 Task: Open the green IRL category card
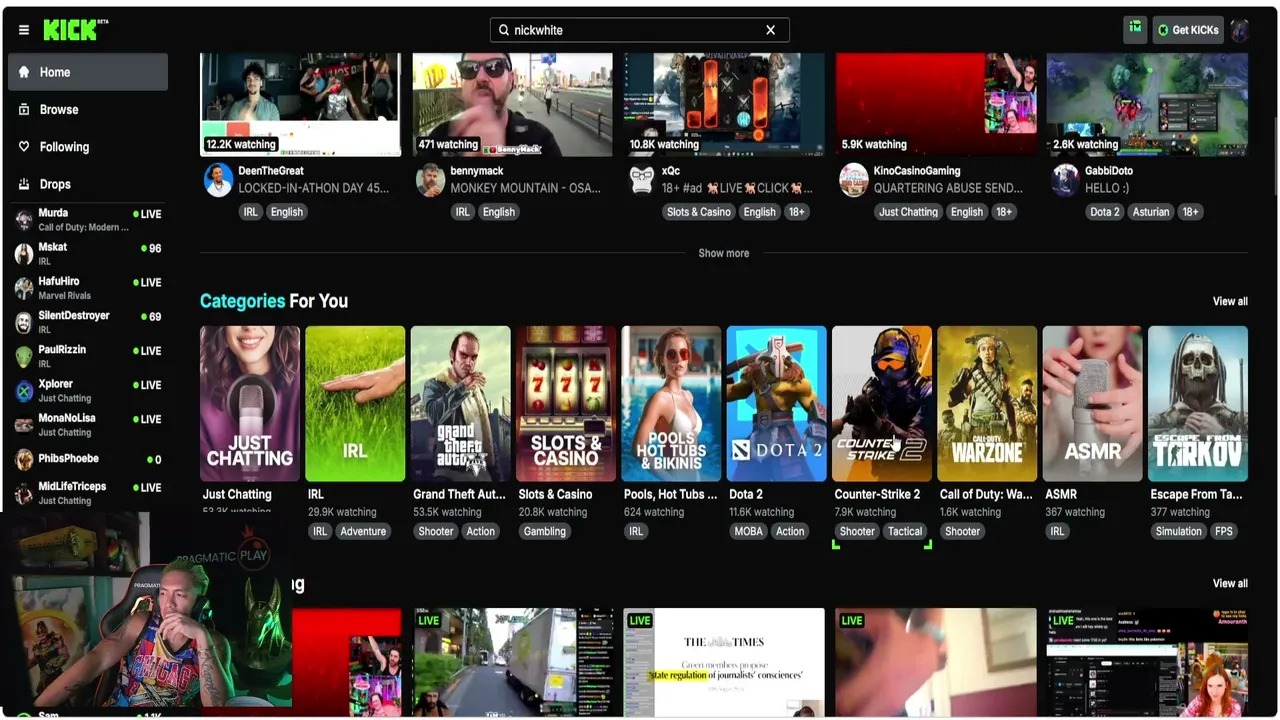click(355, 403)
